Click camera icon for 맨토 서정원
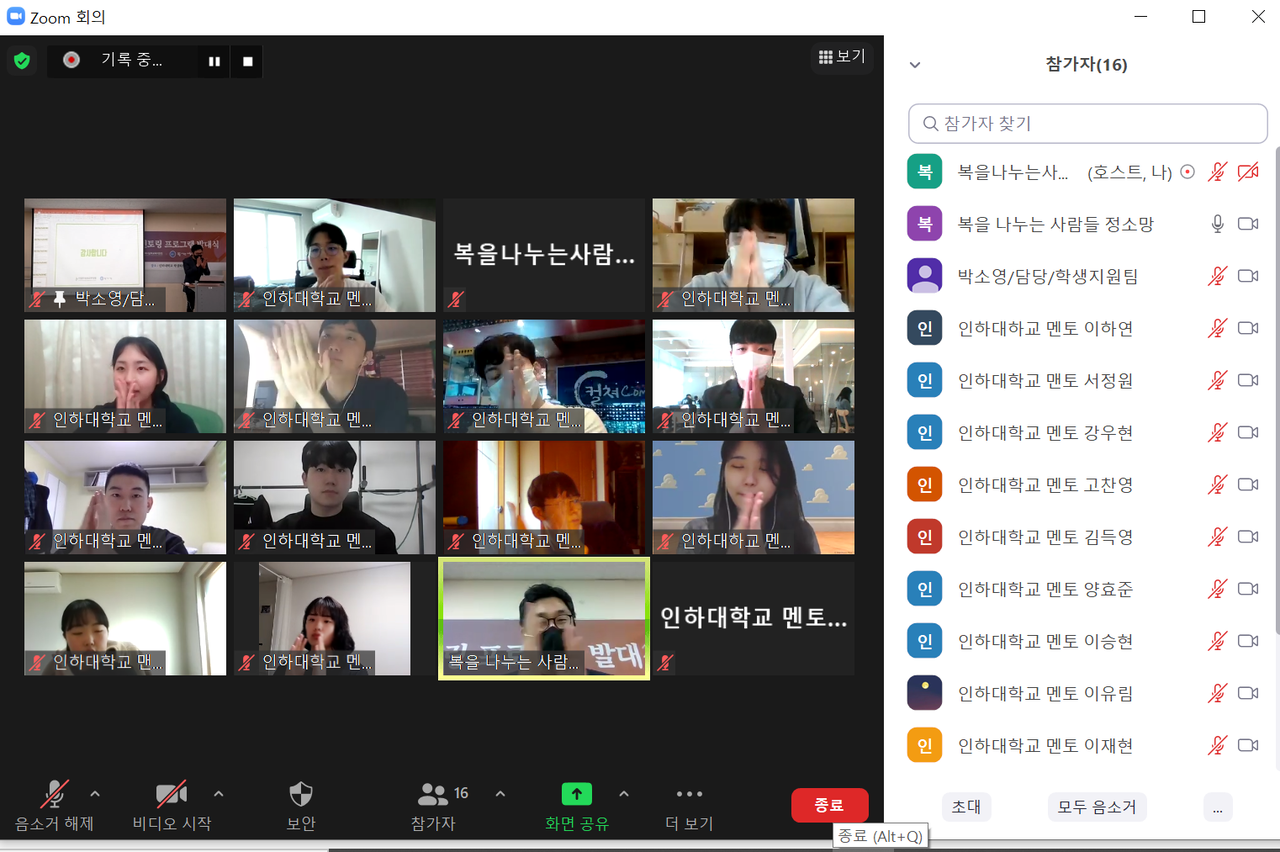This screenshot has width=1280, height=852. [x=1248, y=380]
